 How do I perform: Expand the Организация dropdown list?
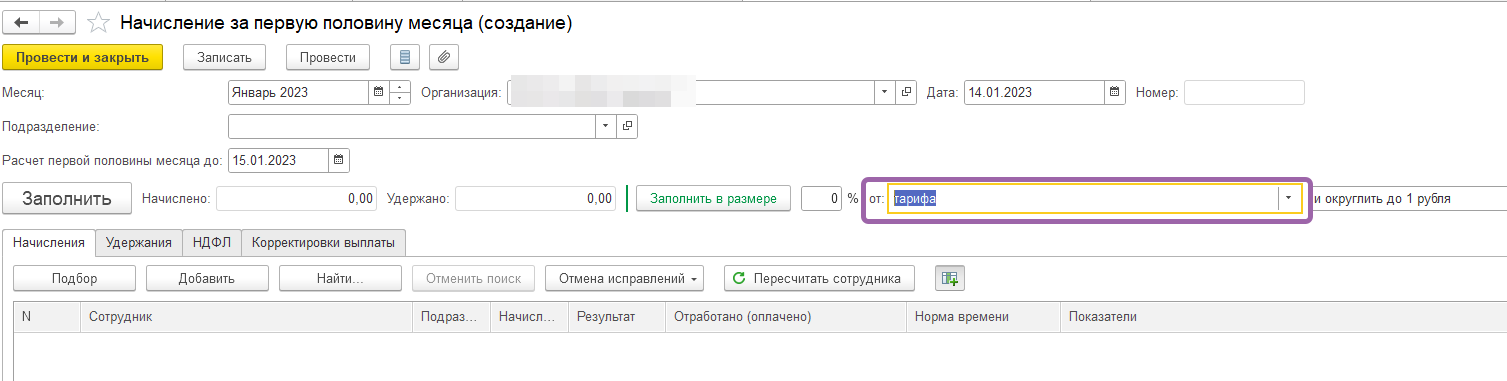885,92
